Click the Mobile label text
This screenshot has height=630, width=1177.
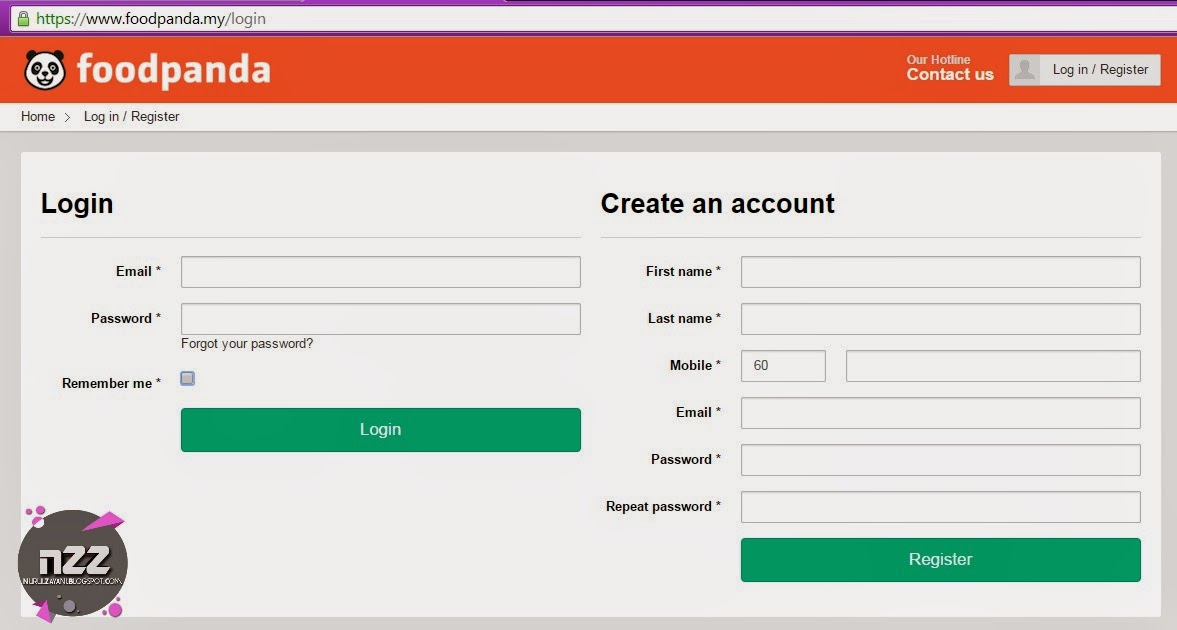pos(695,365)
